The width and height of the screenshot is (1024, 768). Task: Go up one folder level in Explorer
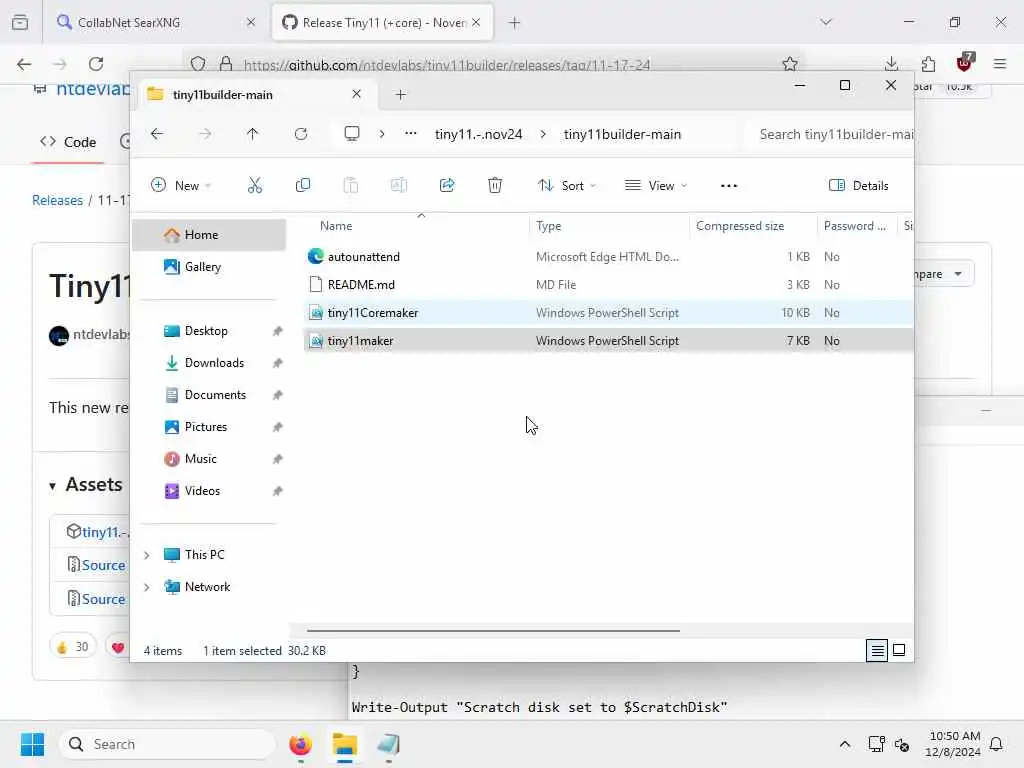253,134
